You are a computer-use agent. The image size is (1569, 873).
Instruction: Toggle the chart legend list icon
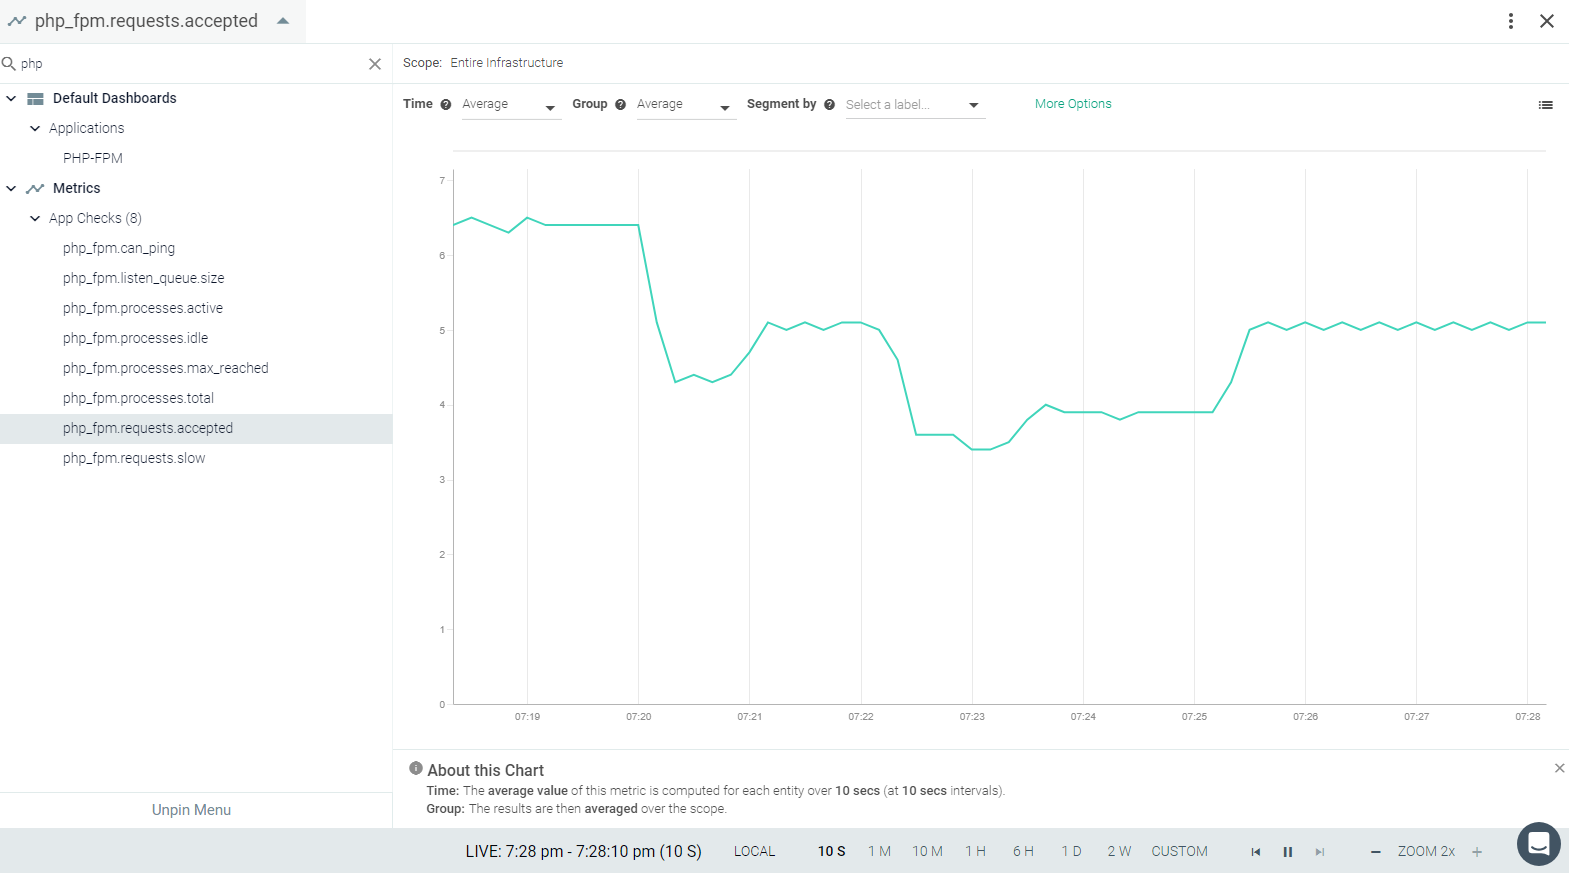[x=1545, y=105]
